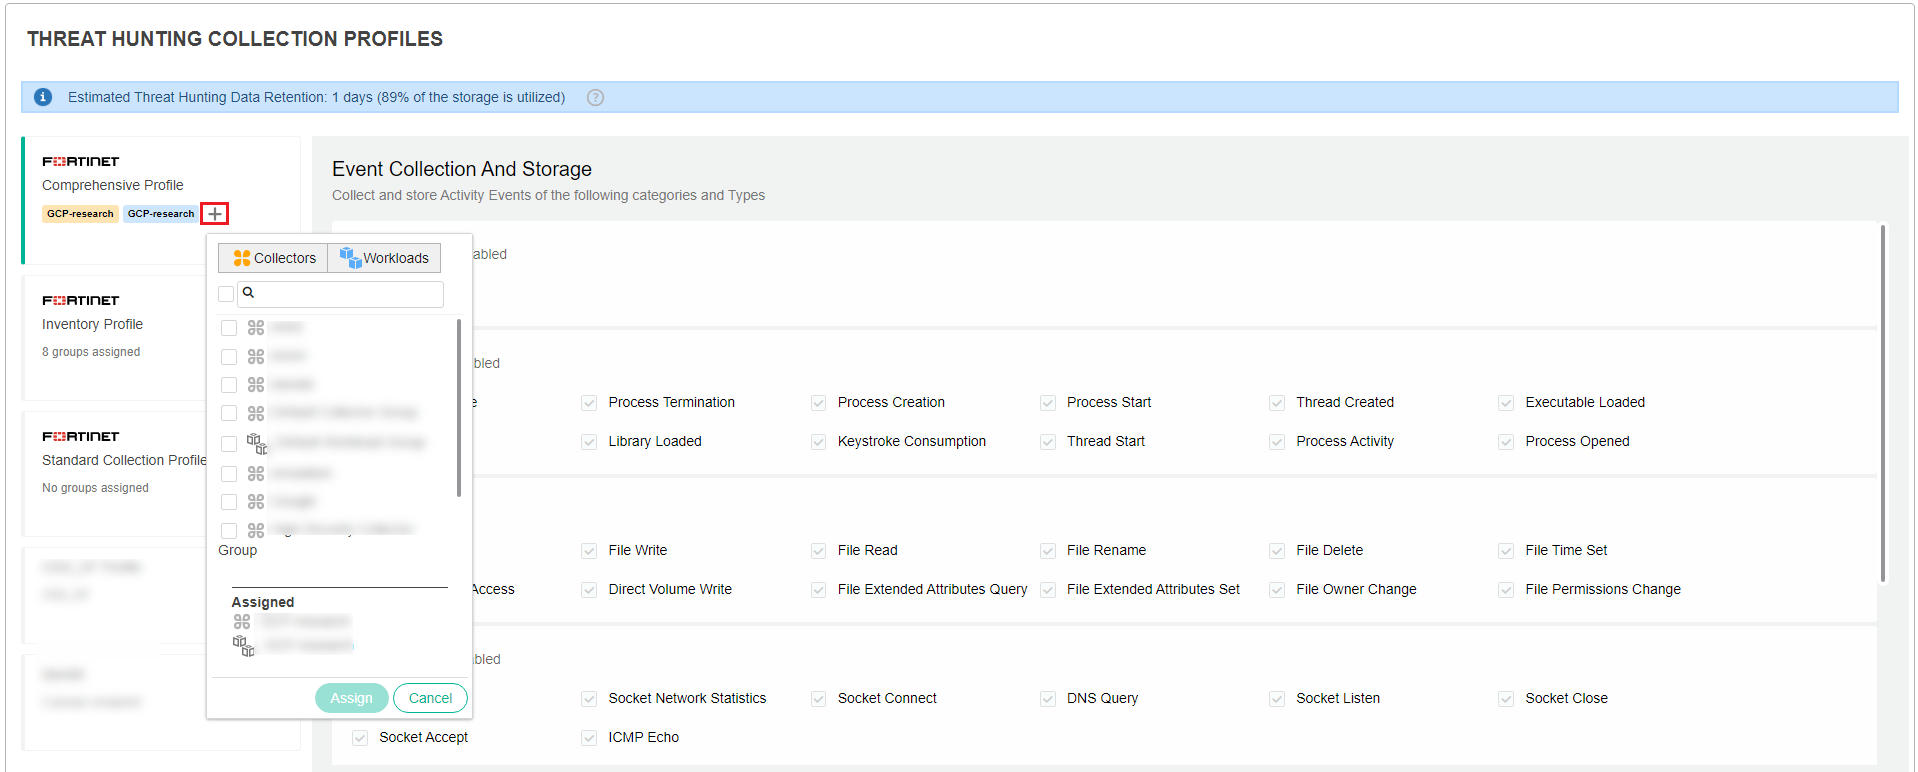Click the blue GCP-research tag
The image size is (1918, 772).
click(x=161, y=214)
